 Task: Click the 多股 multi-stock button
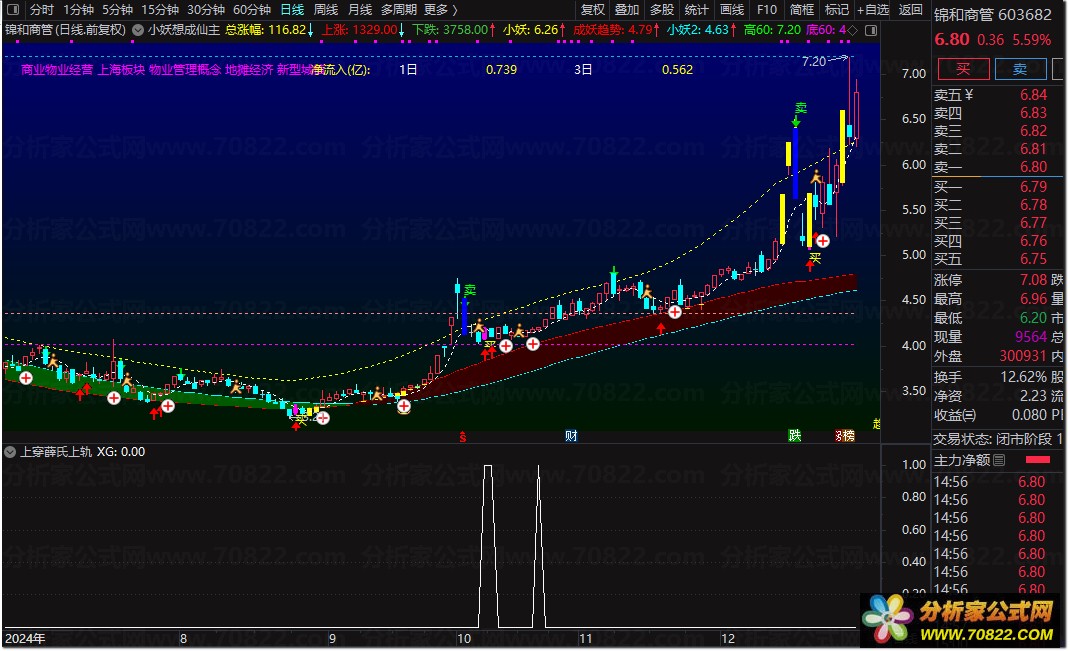click(661, 10)
